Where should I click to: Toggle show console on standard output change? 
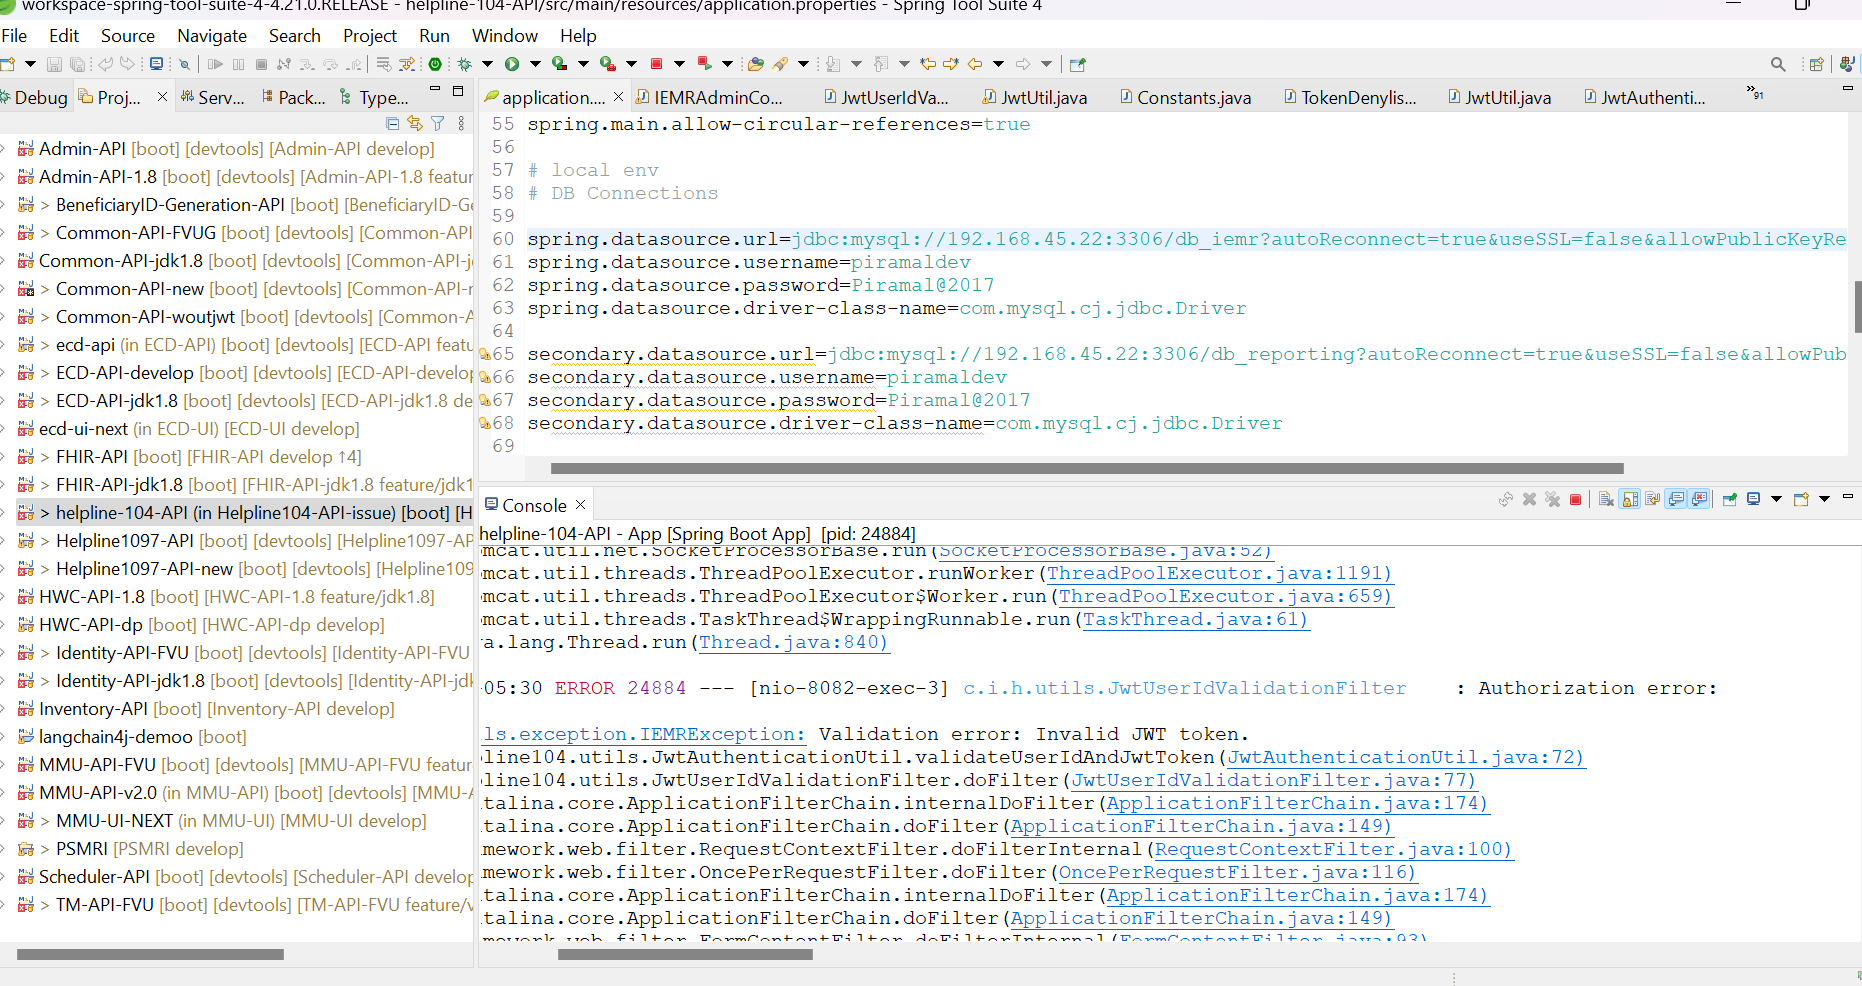tap(1677, 499)
